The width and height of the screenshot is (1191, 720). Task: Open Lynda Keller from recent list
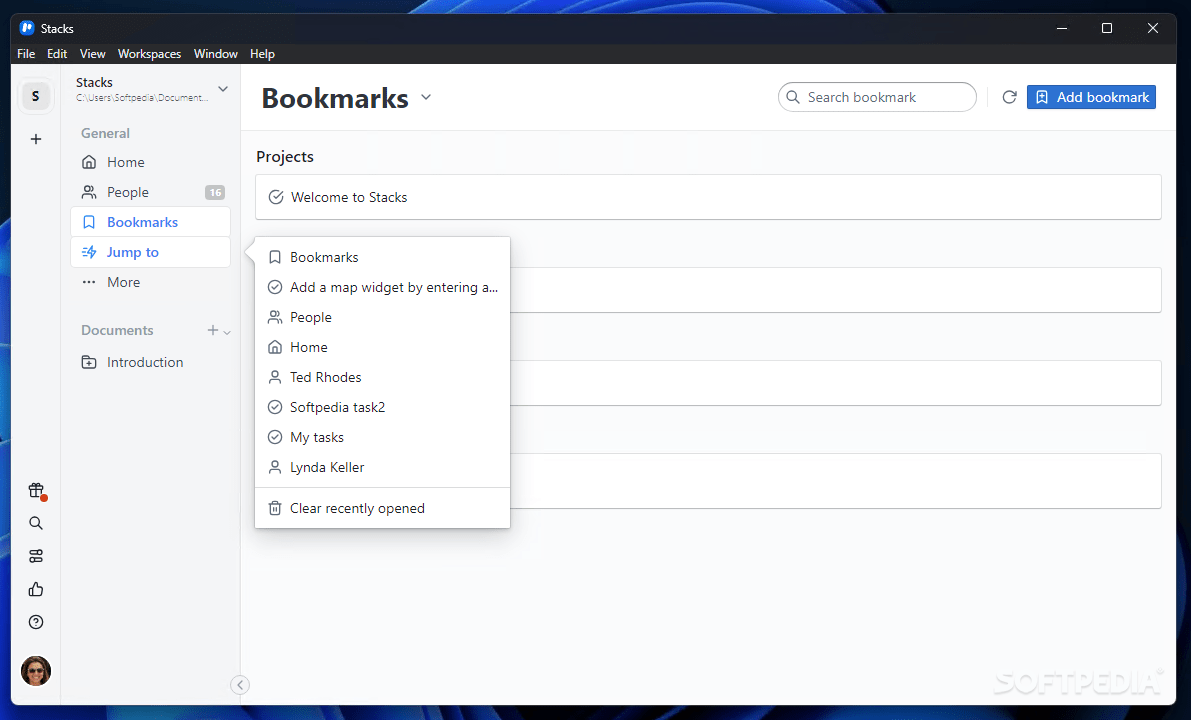(382, 467)
